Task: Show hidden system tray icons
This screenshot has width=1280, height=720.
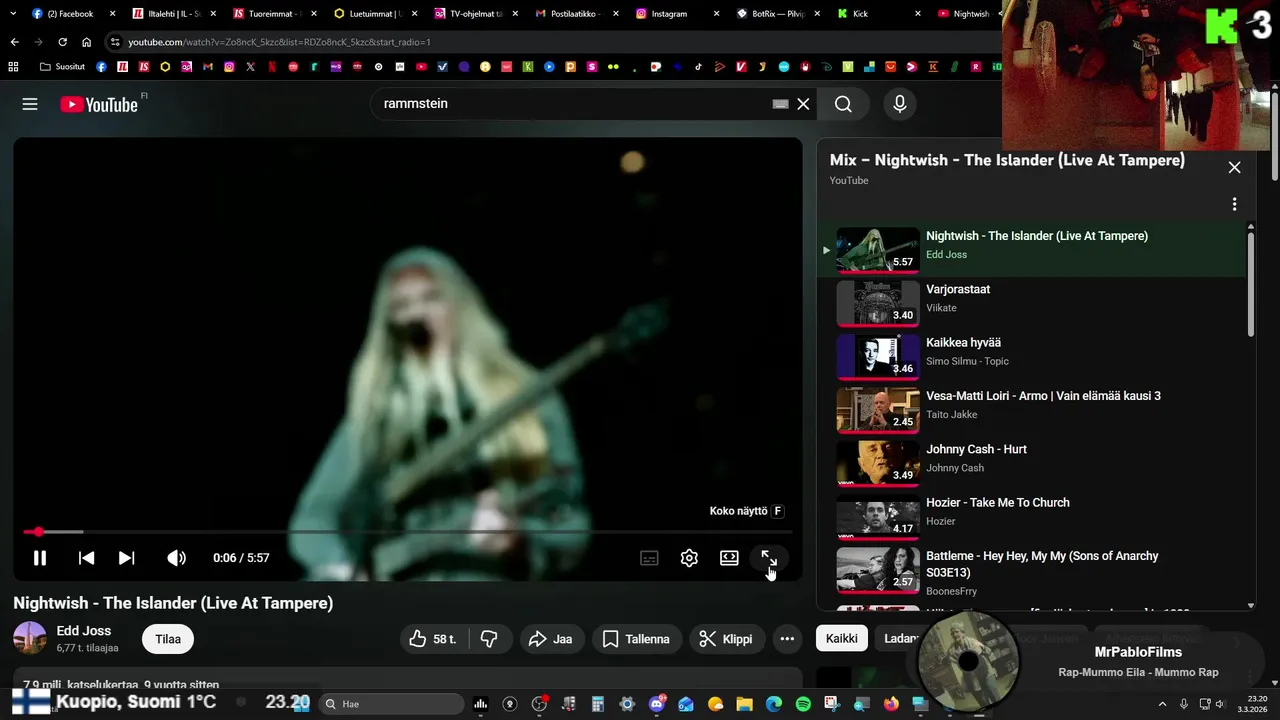Action: (1162, 704)
